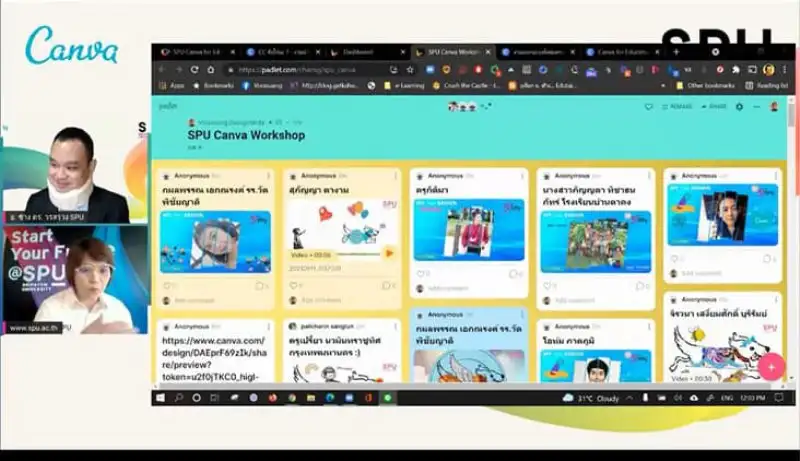The image size is (800, 461).
Task: Open three-dot menu on ครูกัลยา post
Action: coord(523,176)
